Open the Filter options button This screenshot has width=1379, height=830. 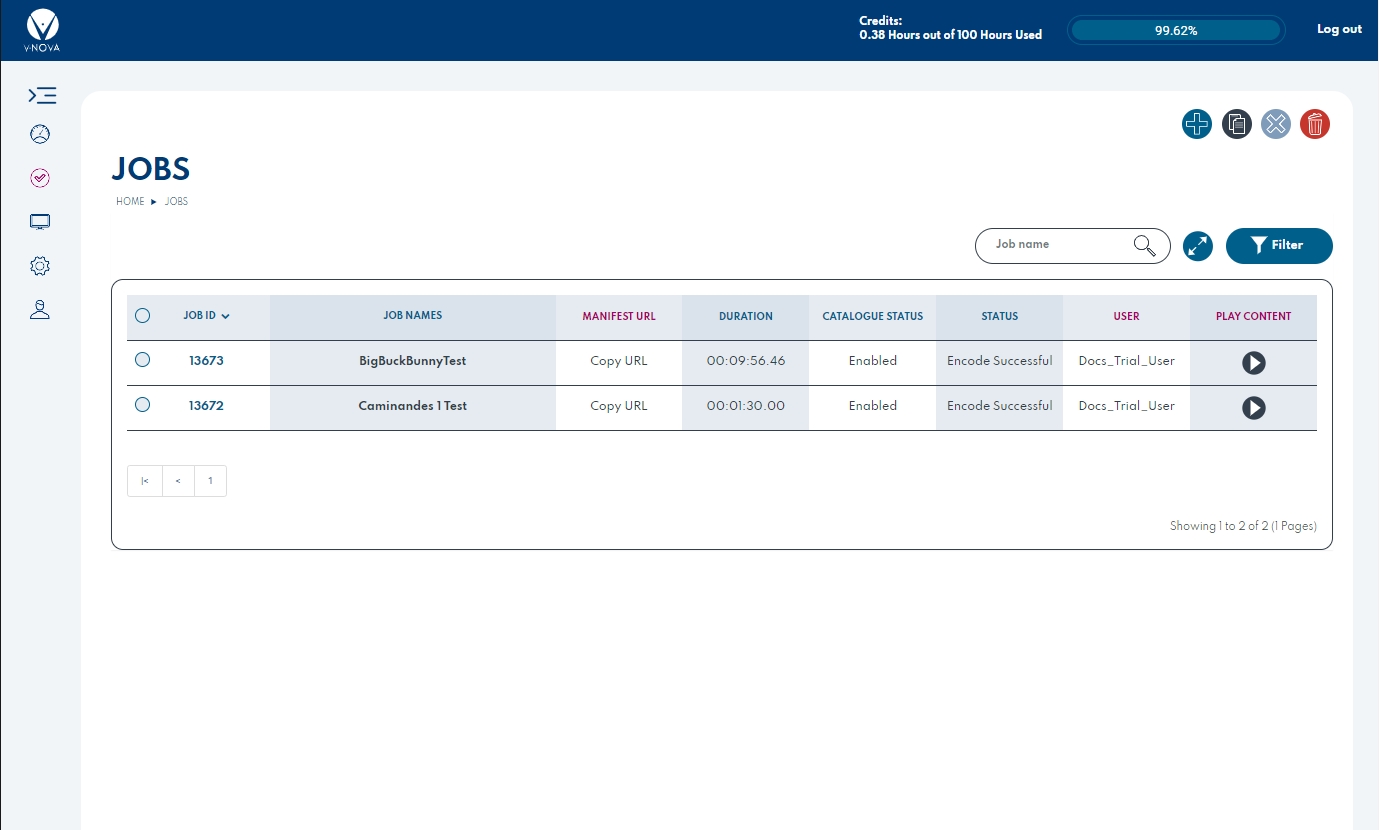(1278, 246)
